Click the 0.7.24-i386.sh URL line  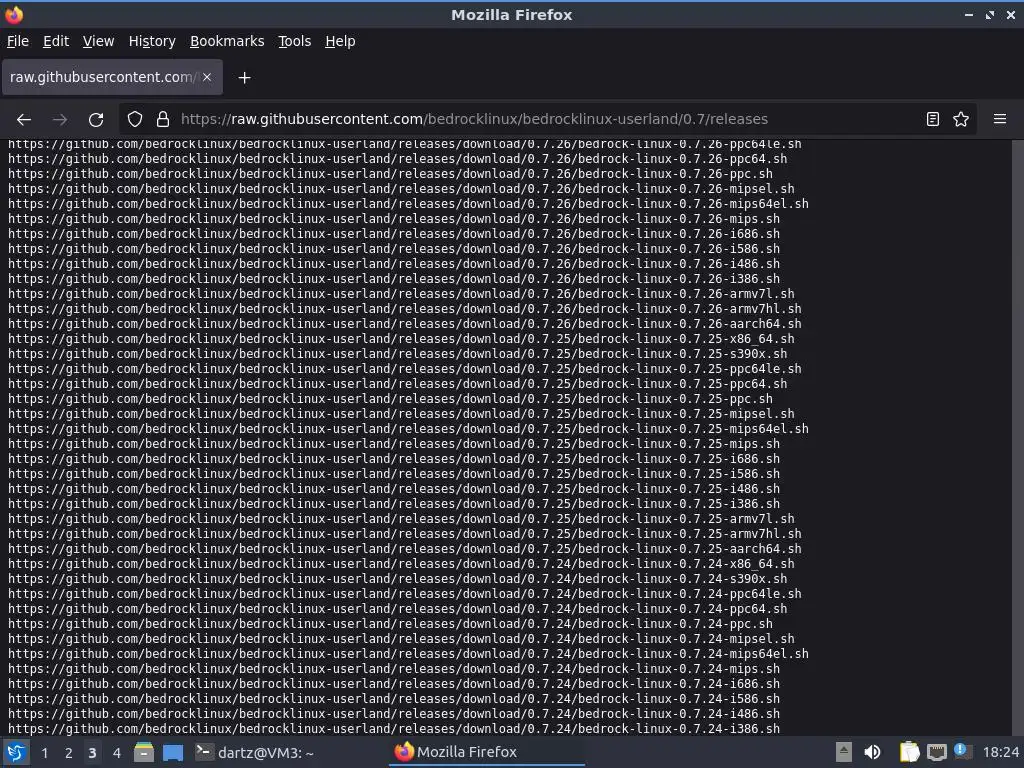(x=394, y=729)
